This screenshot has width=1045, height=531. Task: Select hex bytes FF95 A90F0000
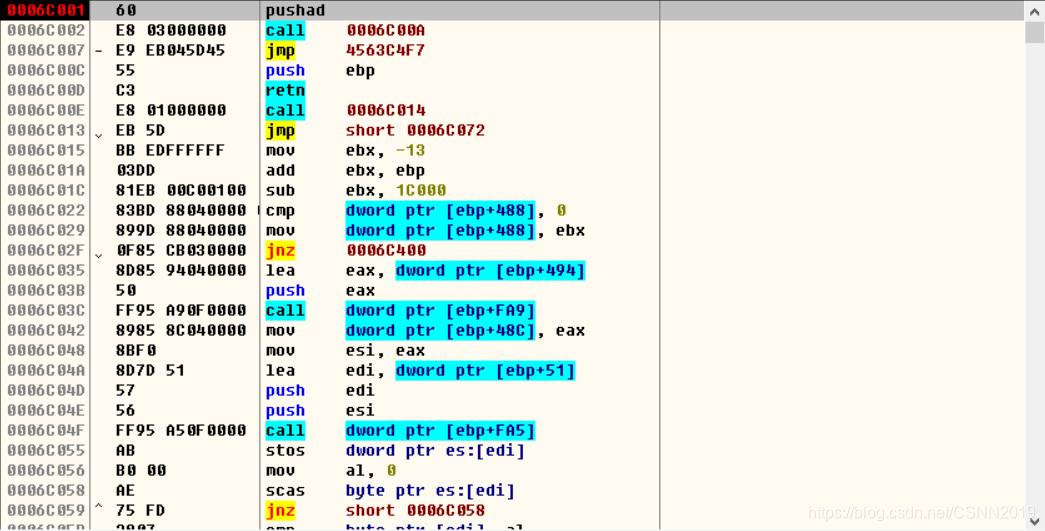tap(181, 310)
